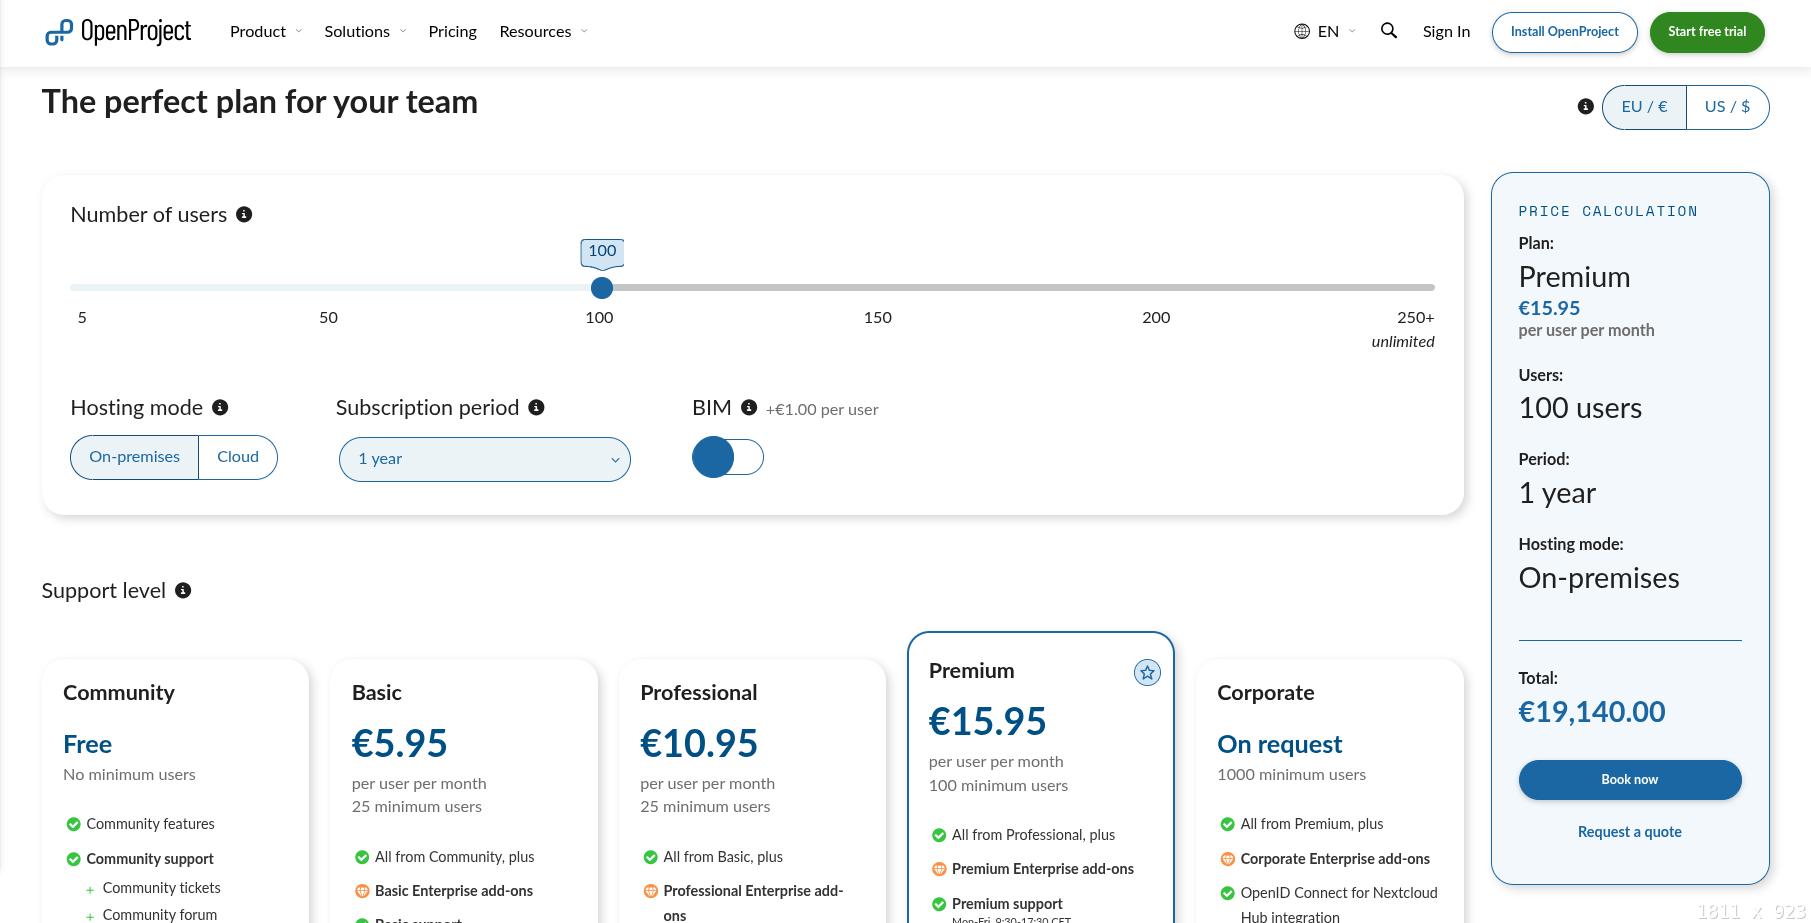Show info for Subscription period
This screenshot has height=923, width=1811.
pos(536,408)
